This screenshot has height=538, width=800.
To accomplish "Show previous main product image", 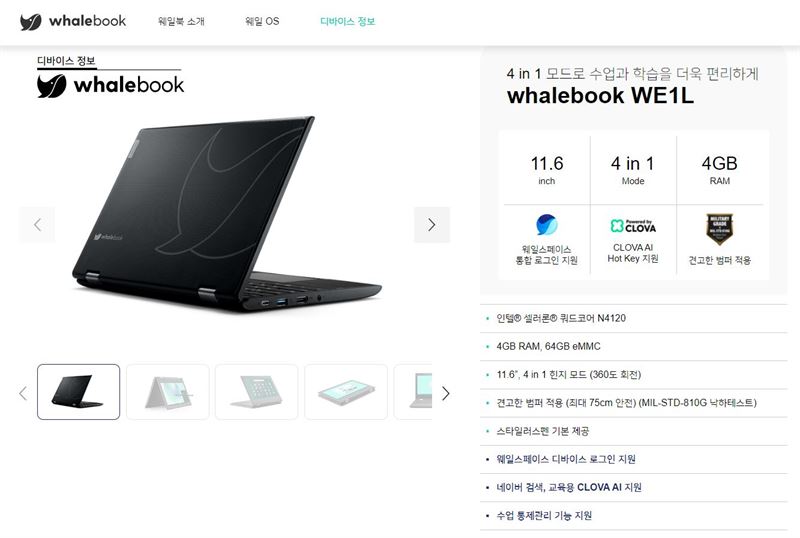I will (37, 225).
